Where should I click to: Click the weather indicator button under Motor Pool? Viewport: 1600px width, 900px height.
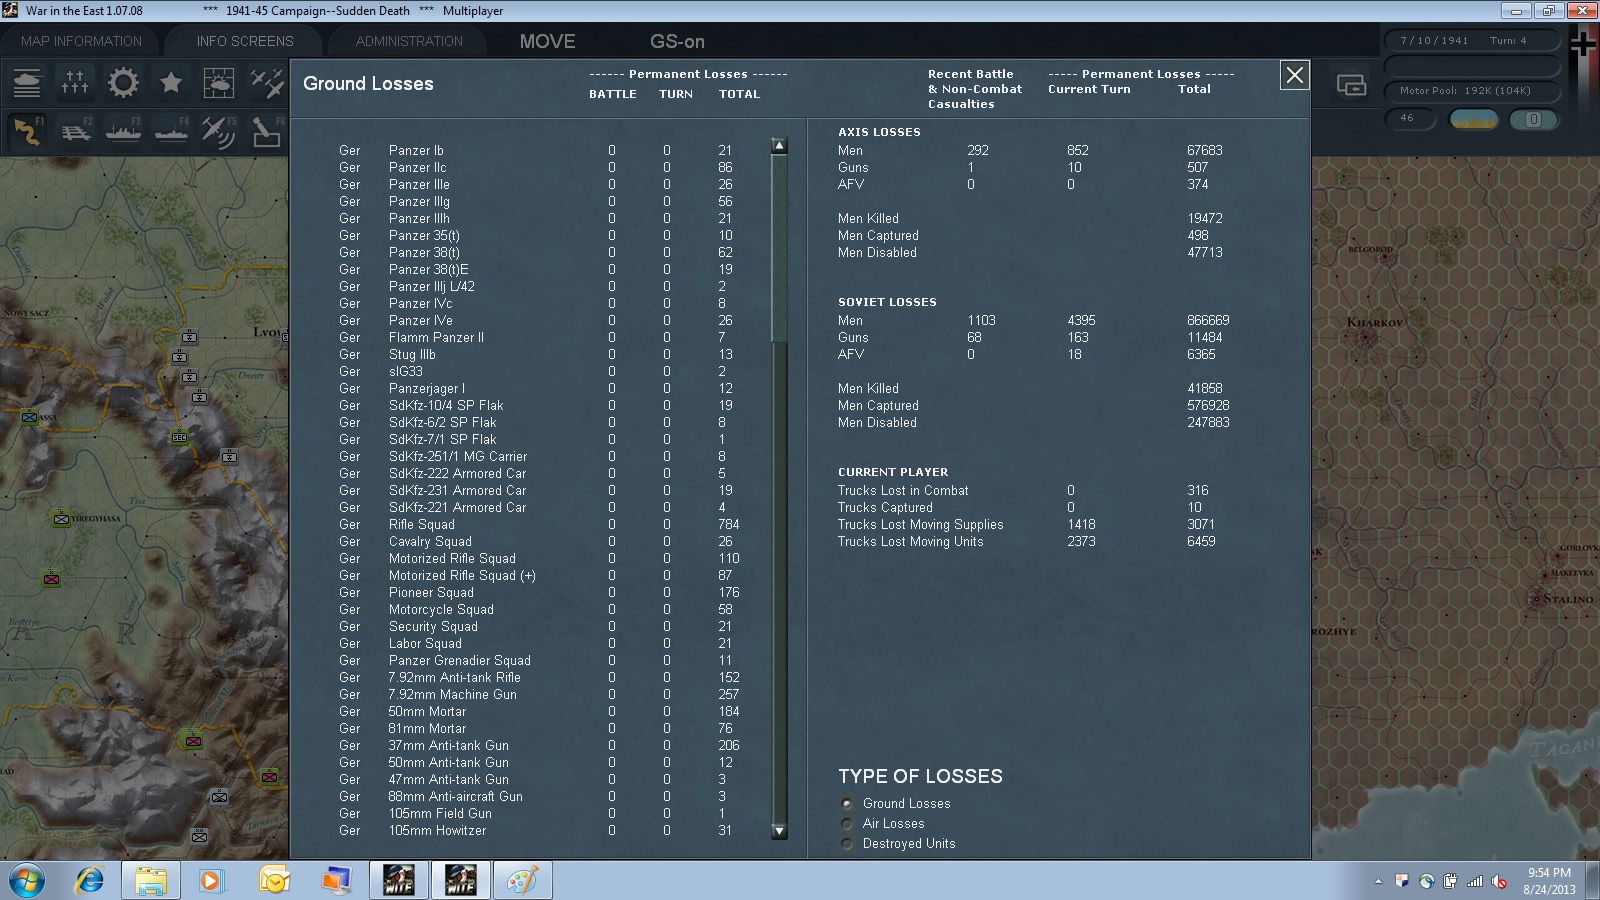[1473, 119]
